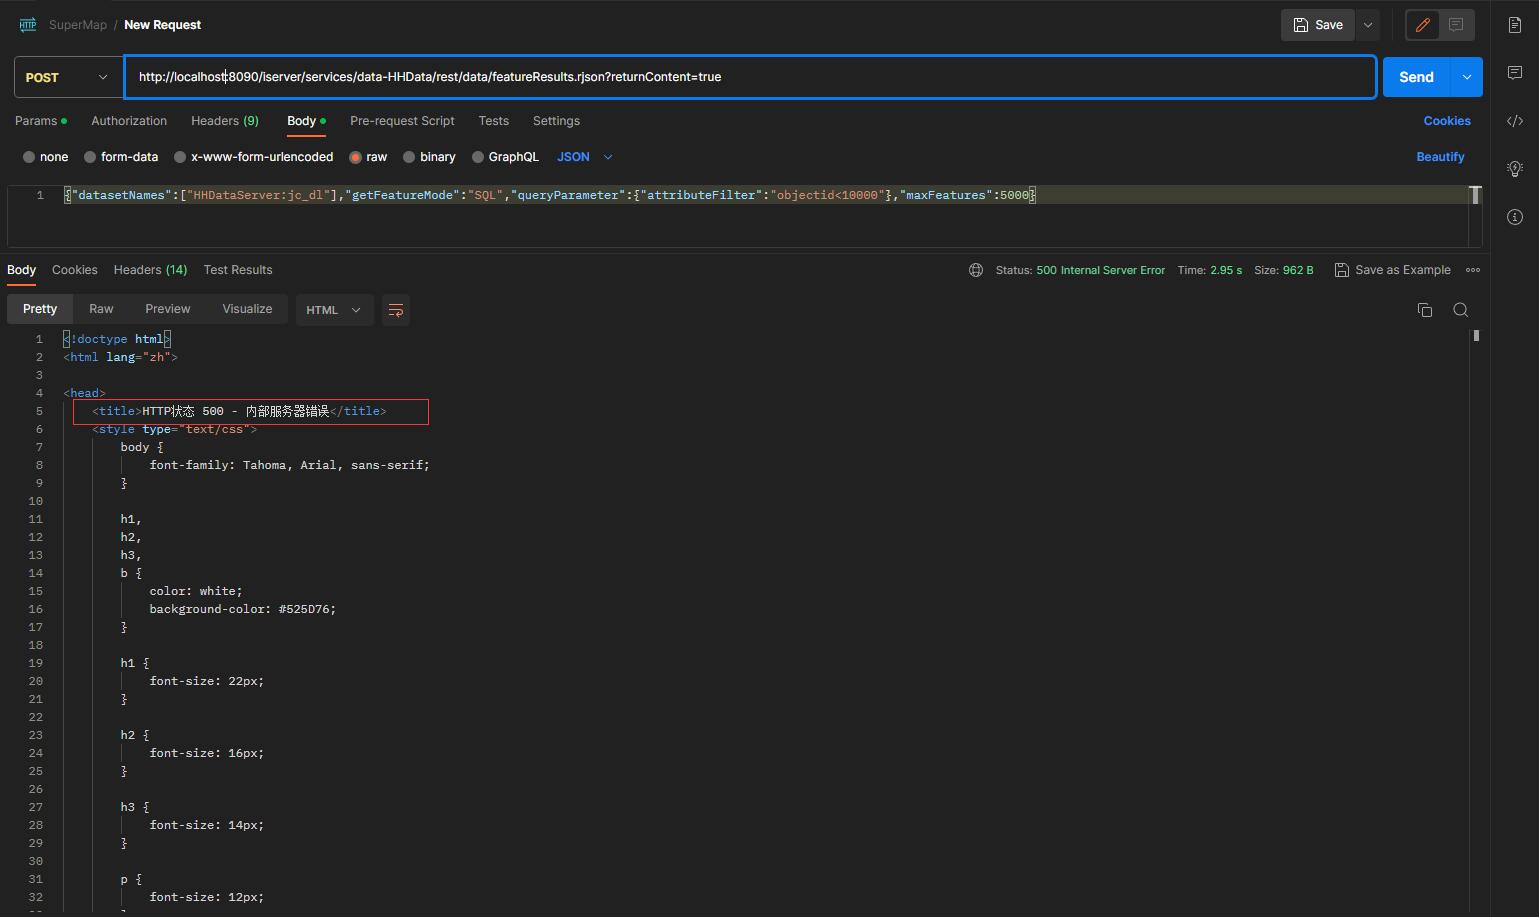
Task: Open the Params request tab
Action: [x=40, y=121]
